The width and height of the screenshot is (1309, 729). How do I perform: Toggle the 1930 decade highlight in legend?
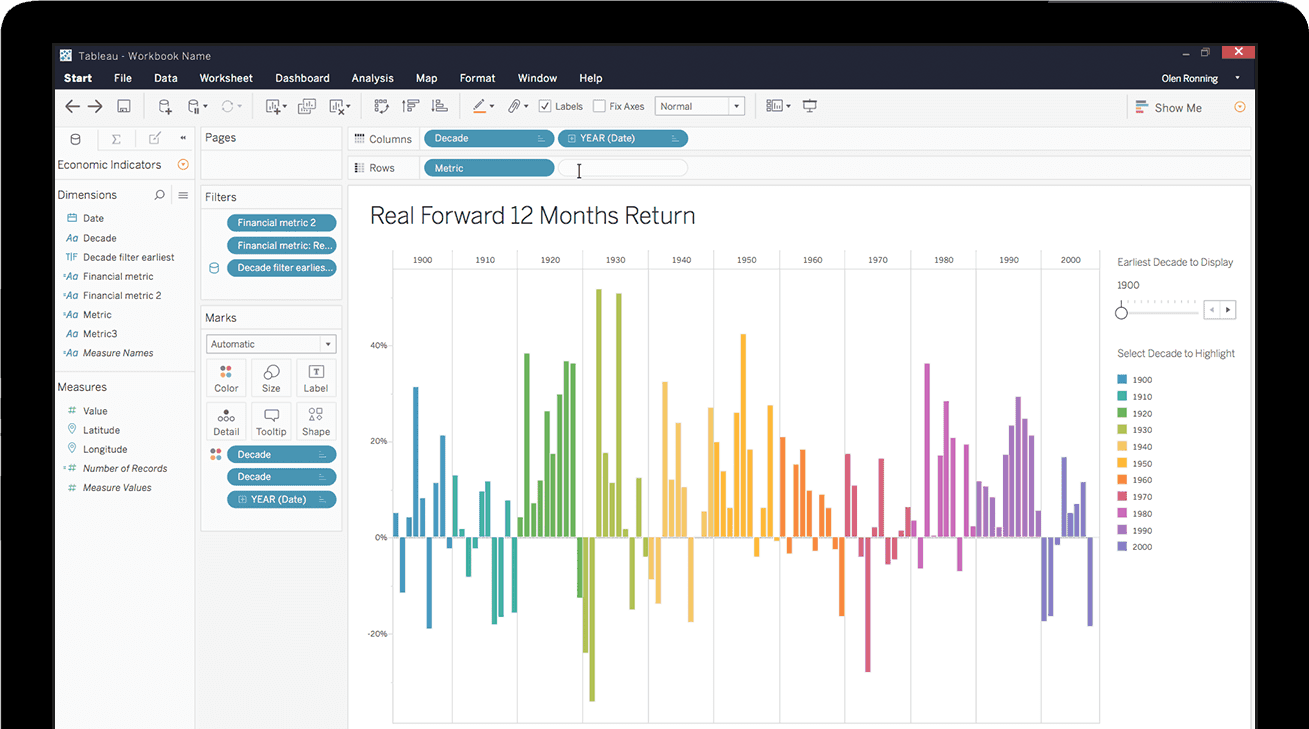pyautogui.click(x=1122, y=430)
